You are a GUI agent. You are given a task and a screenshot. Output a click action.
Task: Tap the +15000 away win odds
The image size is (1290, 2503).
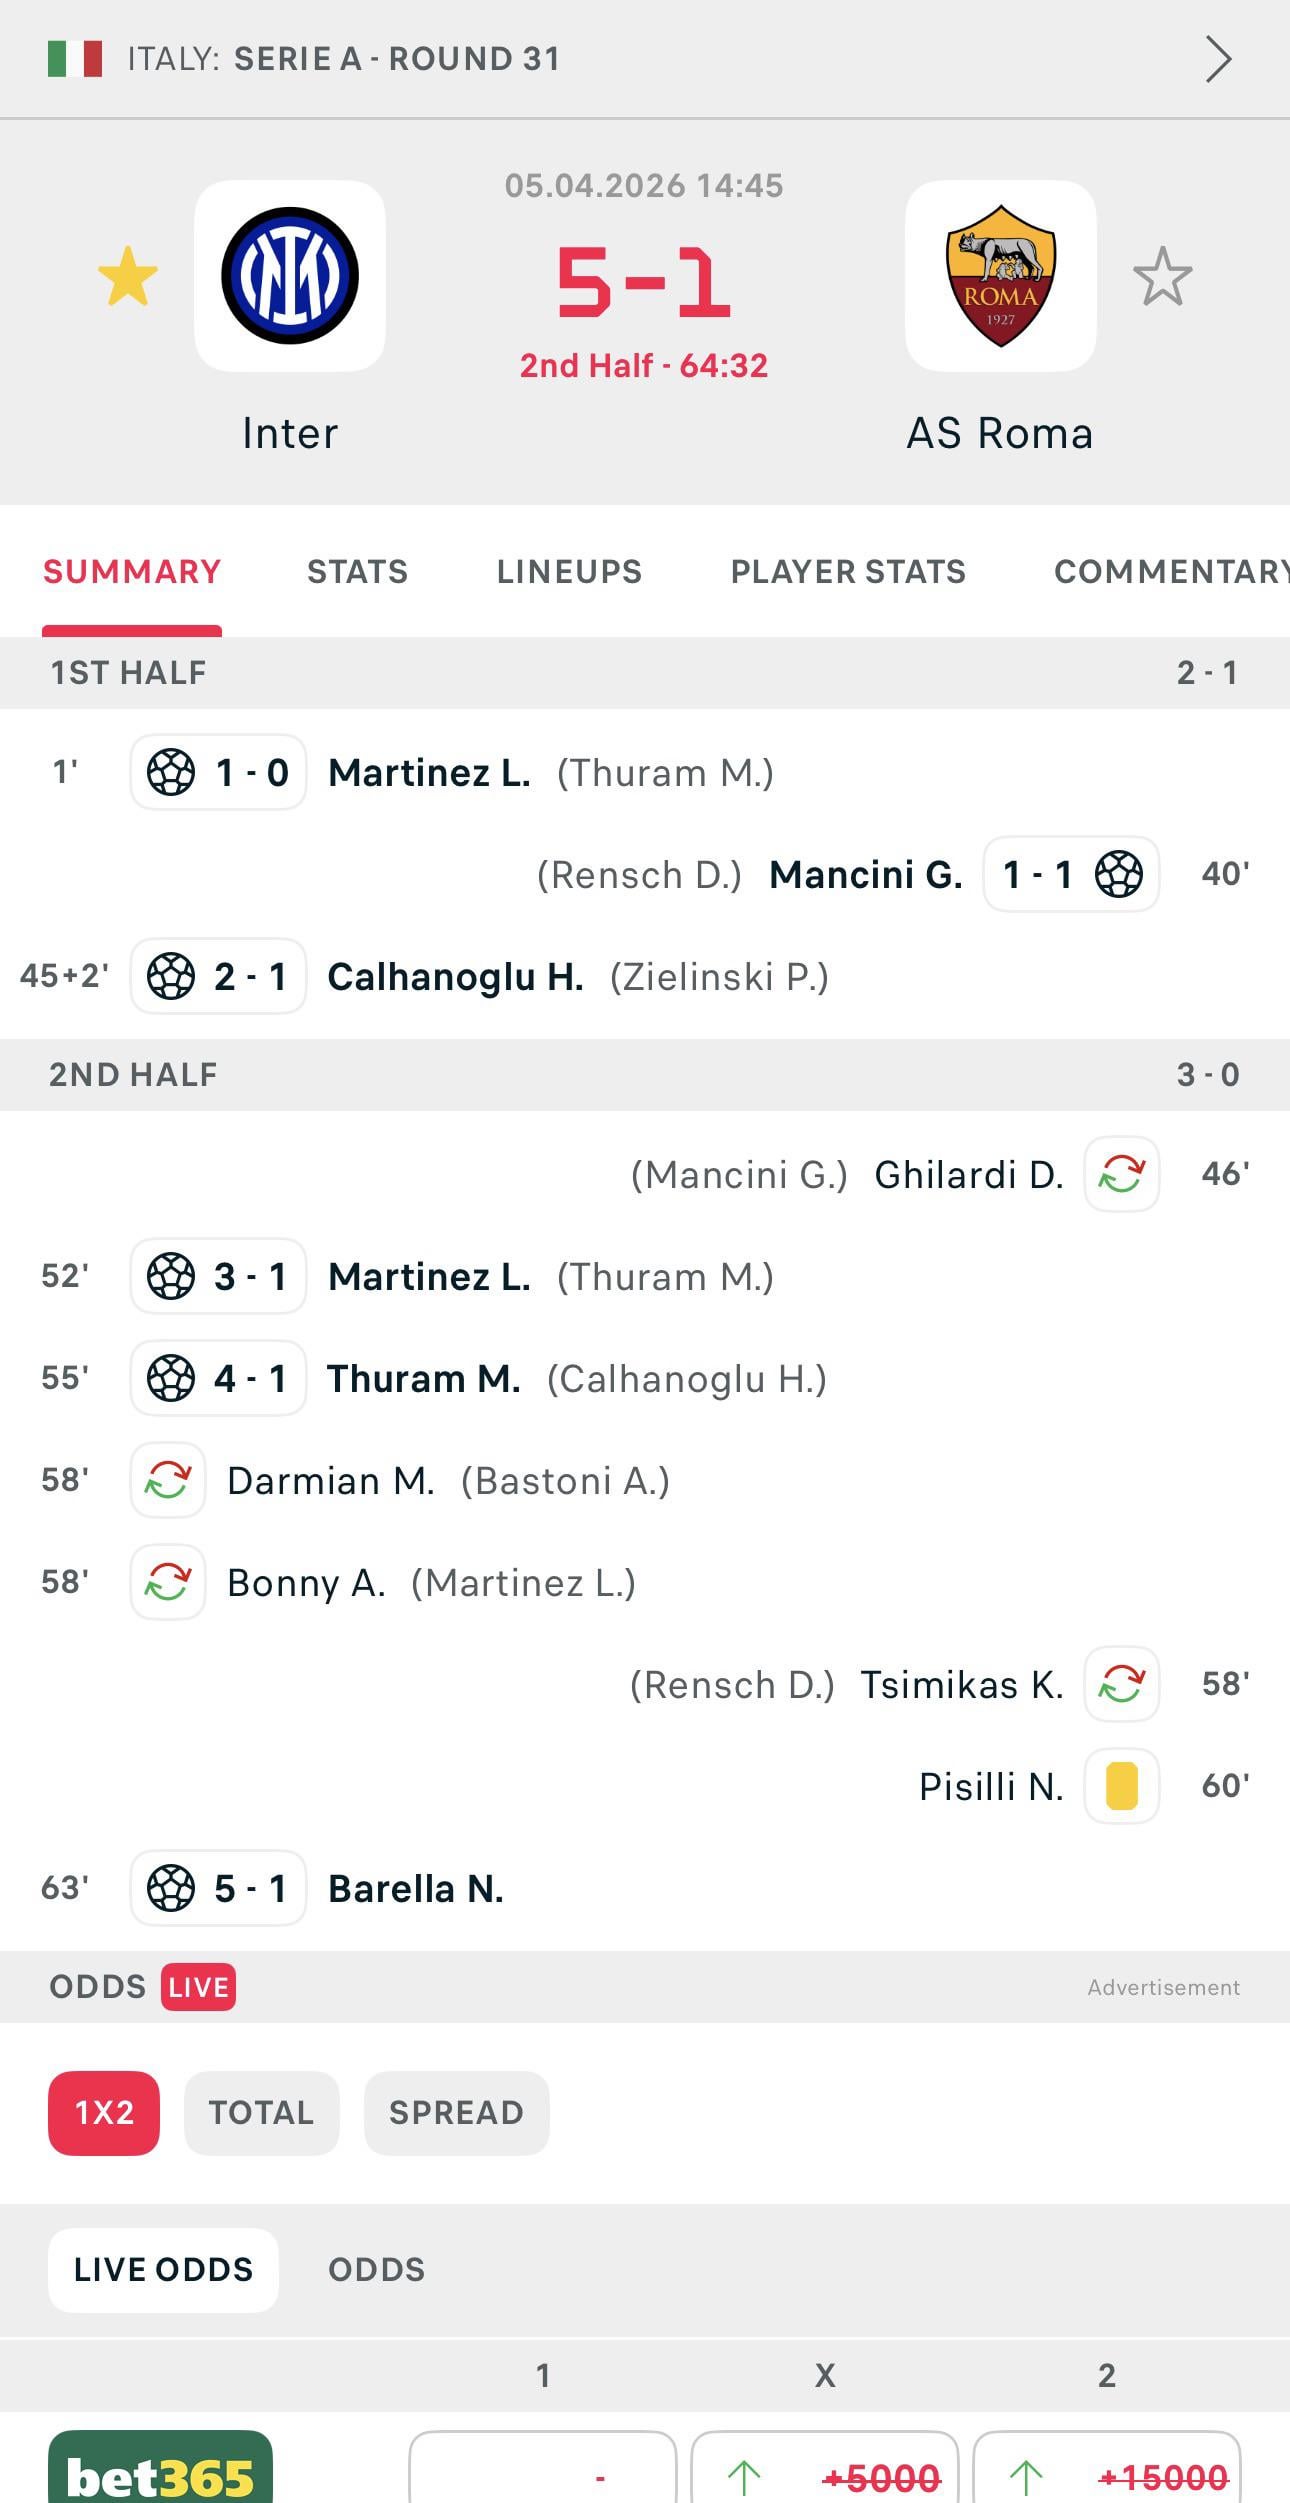coord(1106,2476)
